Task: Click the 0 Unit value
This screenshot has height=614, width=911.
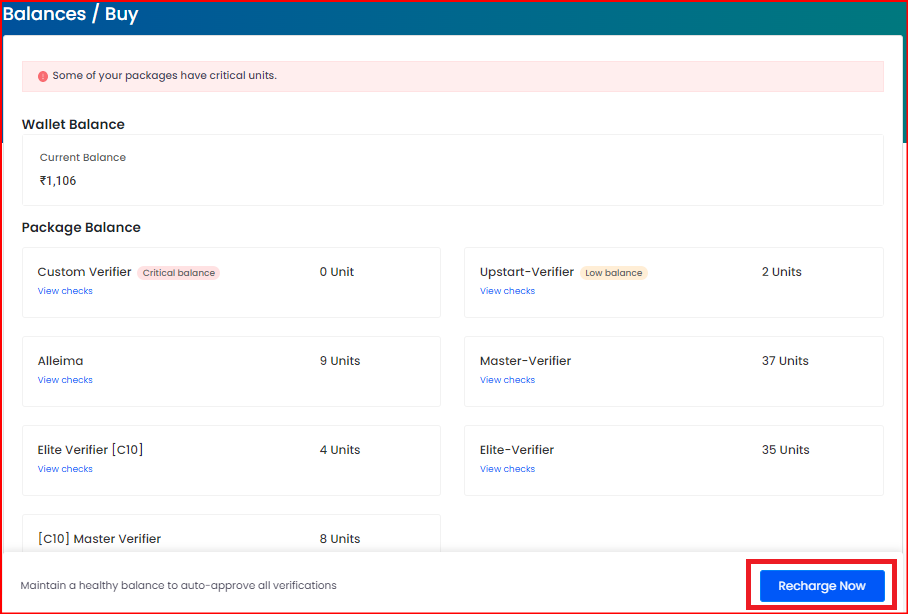Action: [x=336, y=272]
